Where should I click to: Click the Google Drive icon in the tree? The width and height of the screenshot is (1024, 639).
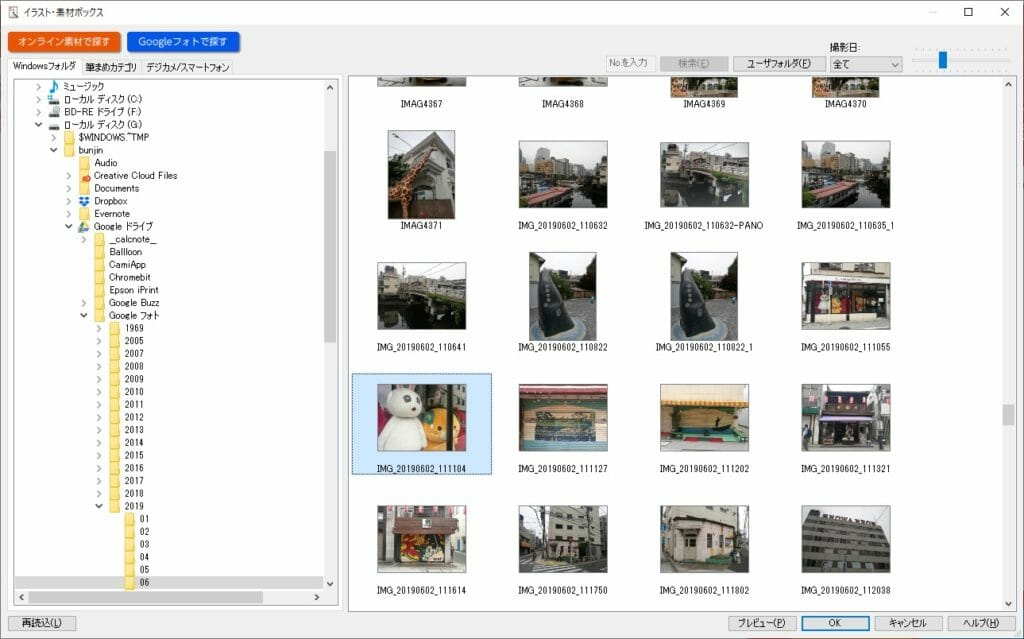coord(84,227)
